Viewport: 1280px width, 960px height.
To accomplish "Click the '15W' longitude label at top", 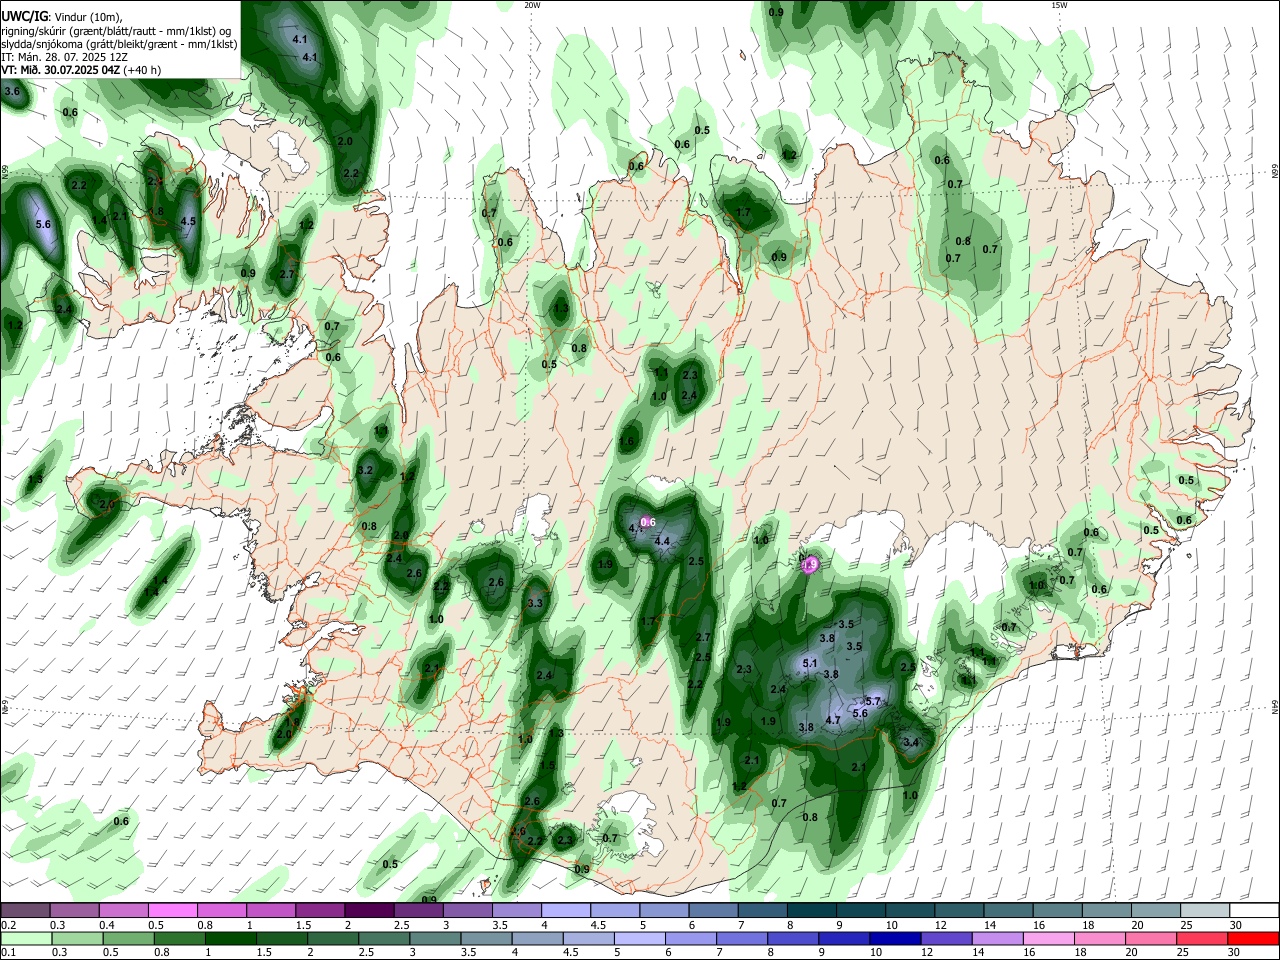I will tap(1059, 5).
